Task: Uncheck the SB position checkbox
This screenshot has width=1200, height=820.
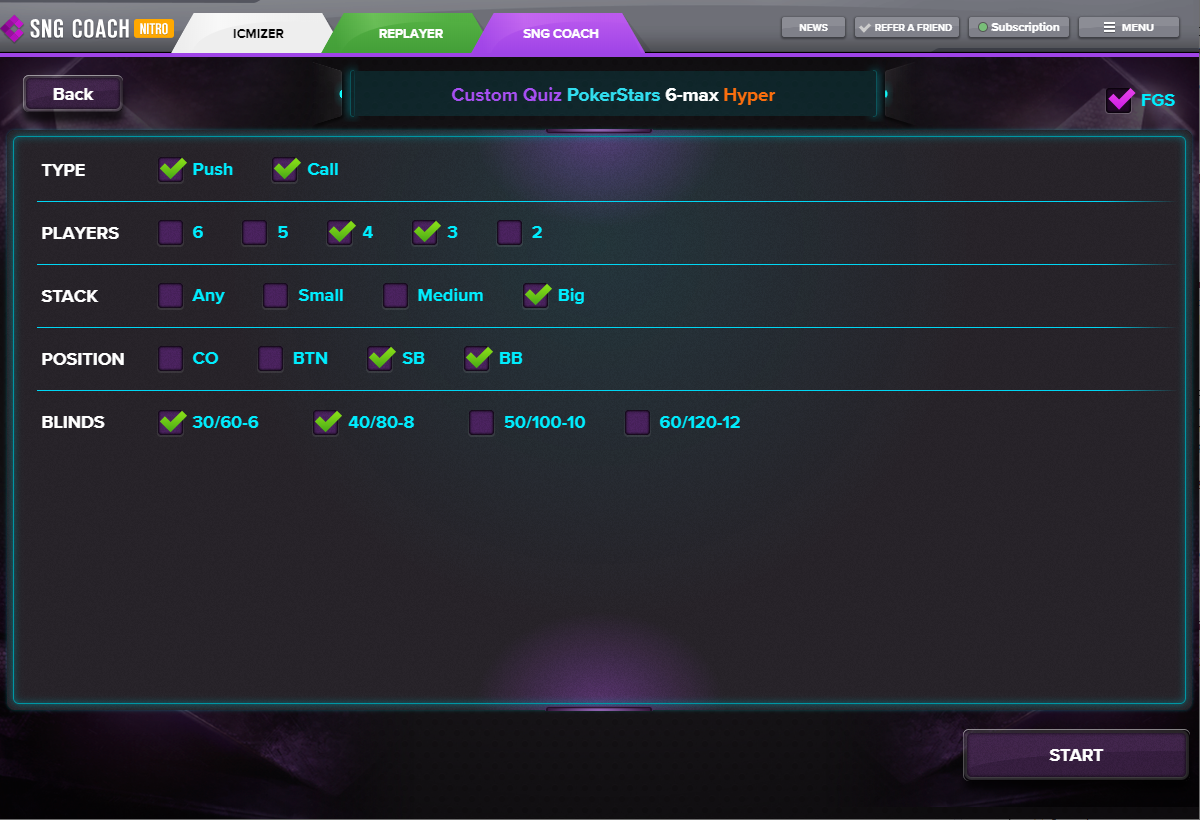Action: pos(381,359)
